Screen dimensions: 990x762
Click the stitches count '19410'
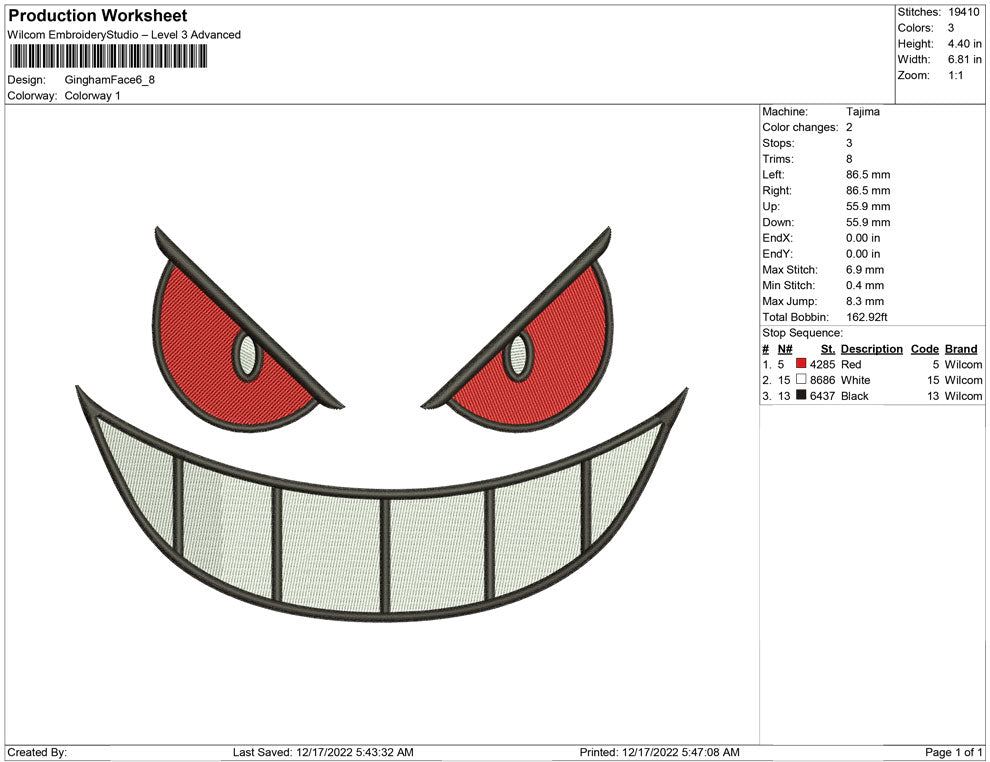tap(963, 12)
